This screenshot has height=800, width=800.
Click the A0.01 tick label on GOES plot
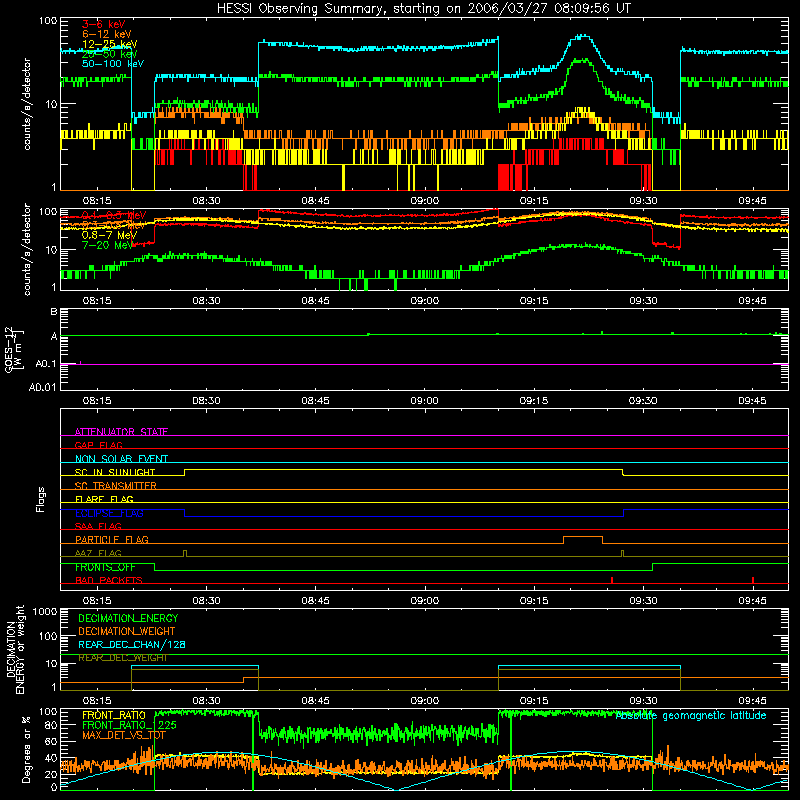pyautogui.click(x=43, y=387)
